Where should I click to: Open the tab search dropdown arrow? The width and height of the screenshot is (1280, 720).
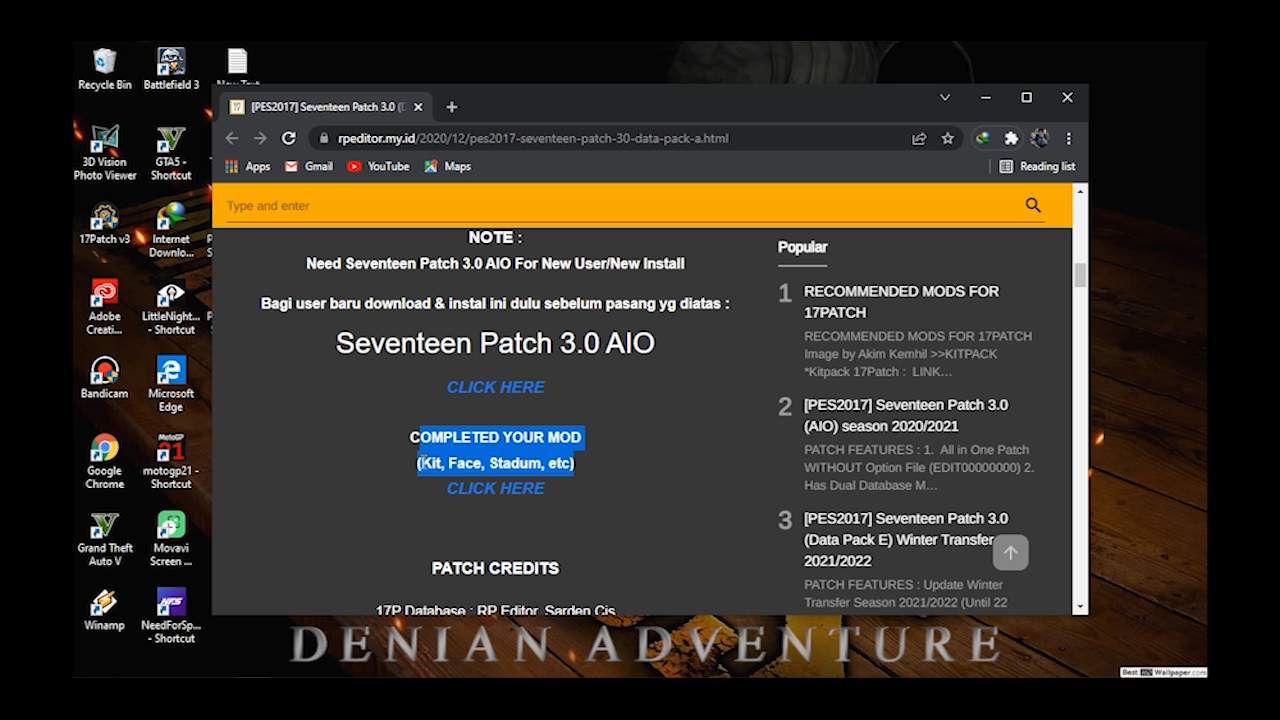pos(945,97)
